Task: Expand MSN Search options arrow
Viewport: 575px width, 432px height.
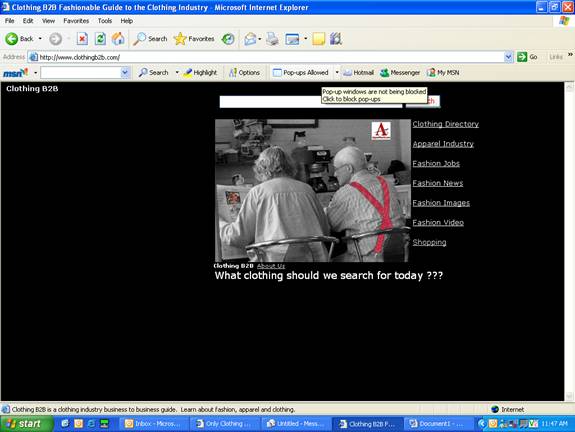Action: pyautogui.click(x=177, y=73)
